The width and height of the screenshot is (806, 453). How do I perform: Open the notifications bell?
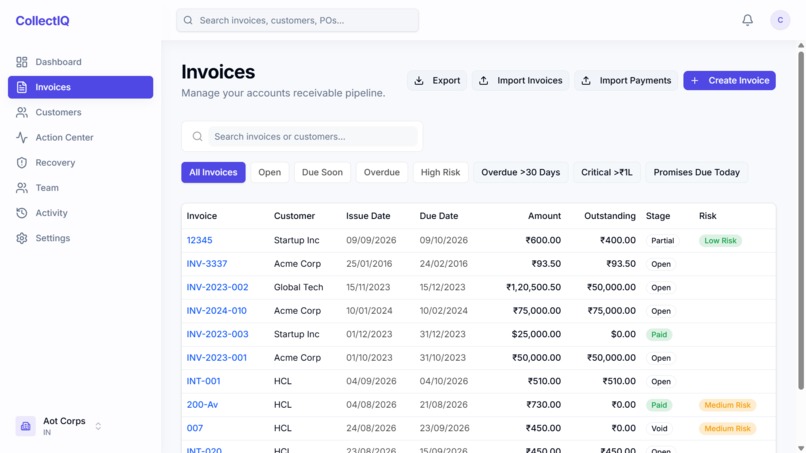747,20
